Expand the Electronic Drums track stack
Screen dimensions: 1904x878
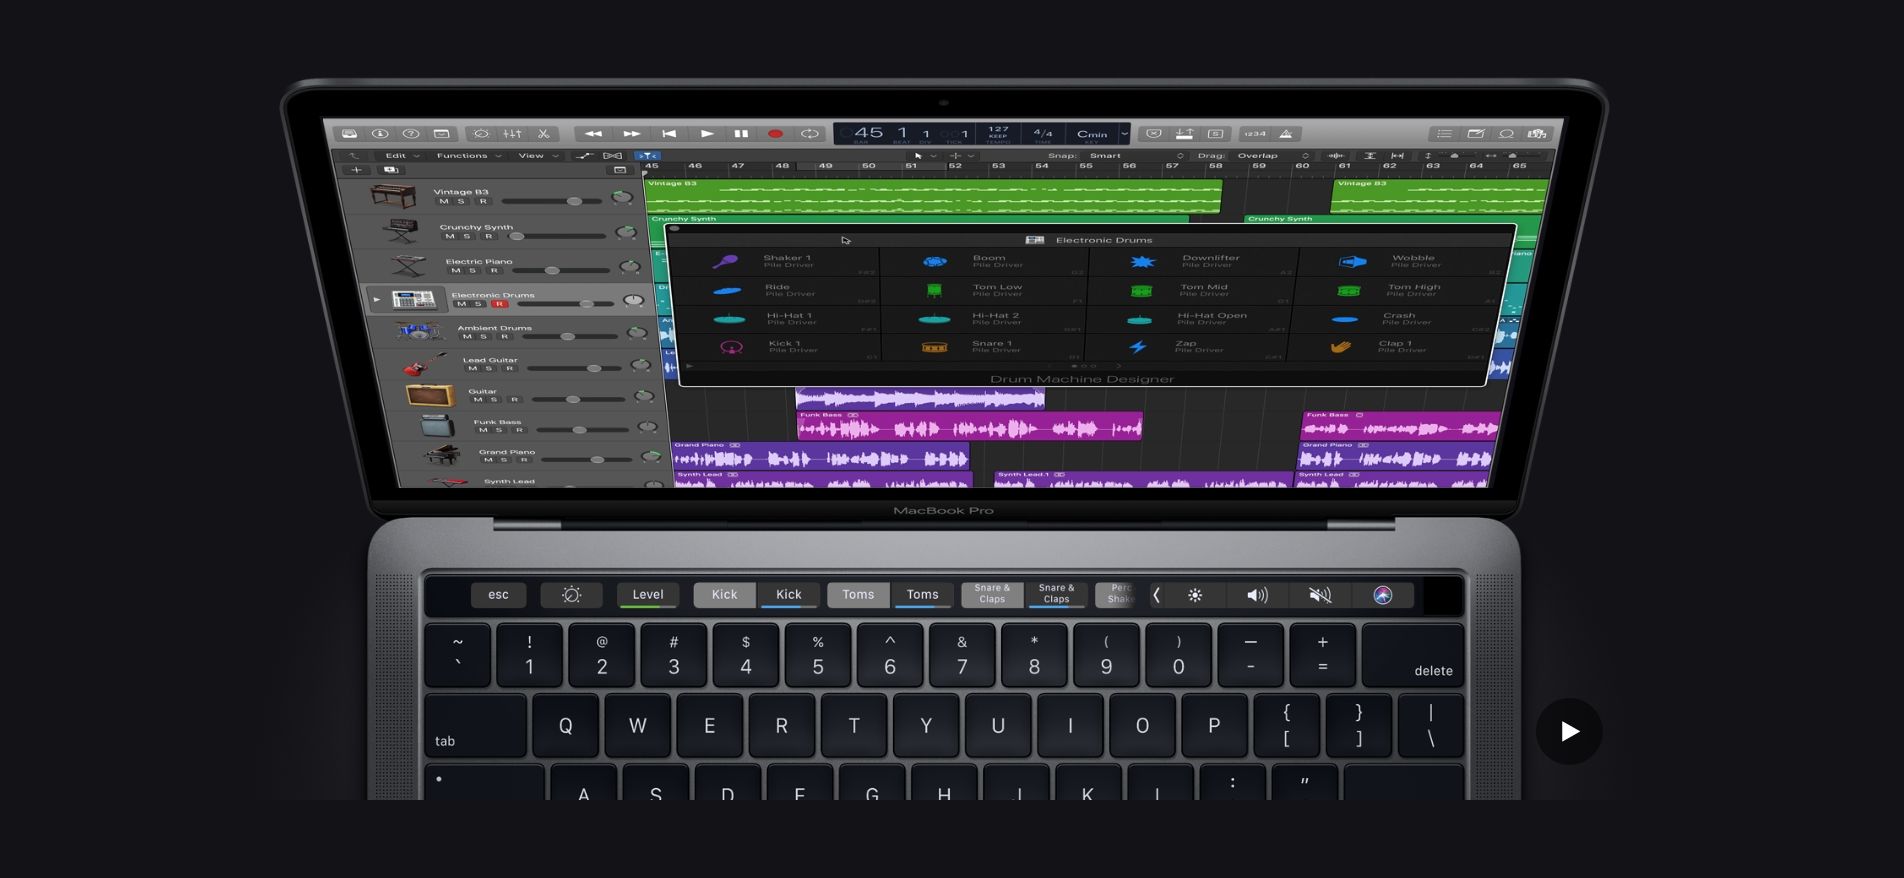pos(377,299)
